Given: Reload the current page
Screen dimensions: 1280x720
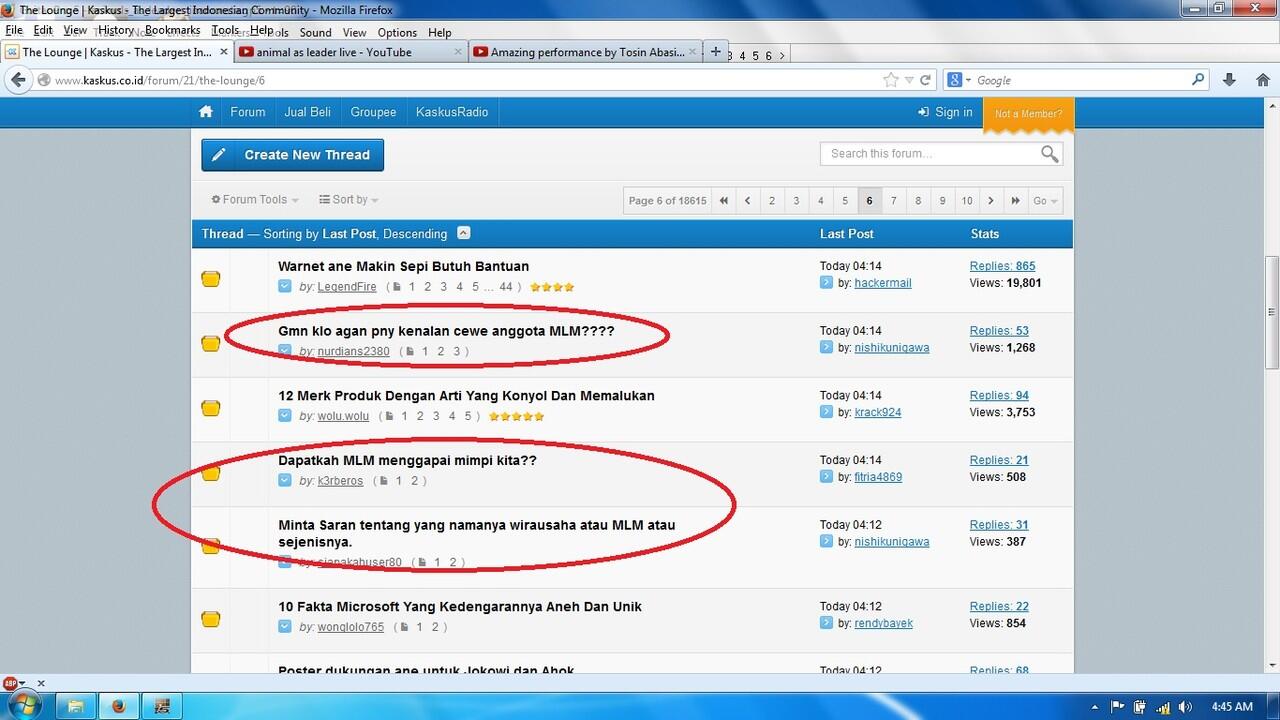Looking at the screenshot, I should (x=926, y=80).
